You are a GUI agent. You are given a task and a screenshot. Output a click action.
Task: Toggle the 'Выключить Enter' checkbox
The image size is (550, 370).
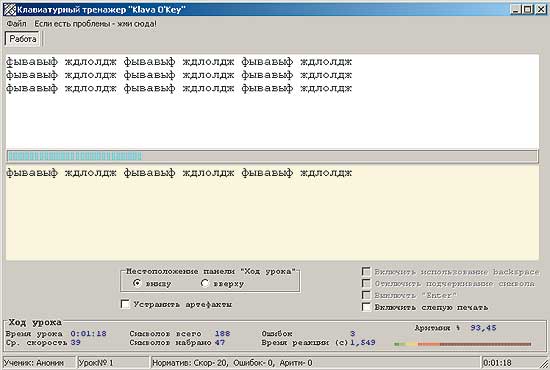coord(366,295)
